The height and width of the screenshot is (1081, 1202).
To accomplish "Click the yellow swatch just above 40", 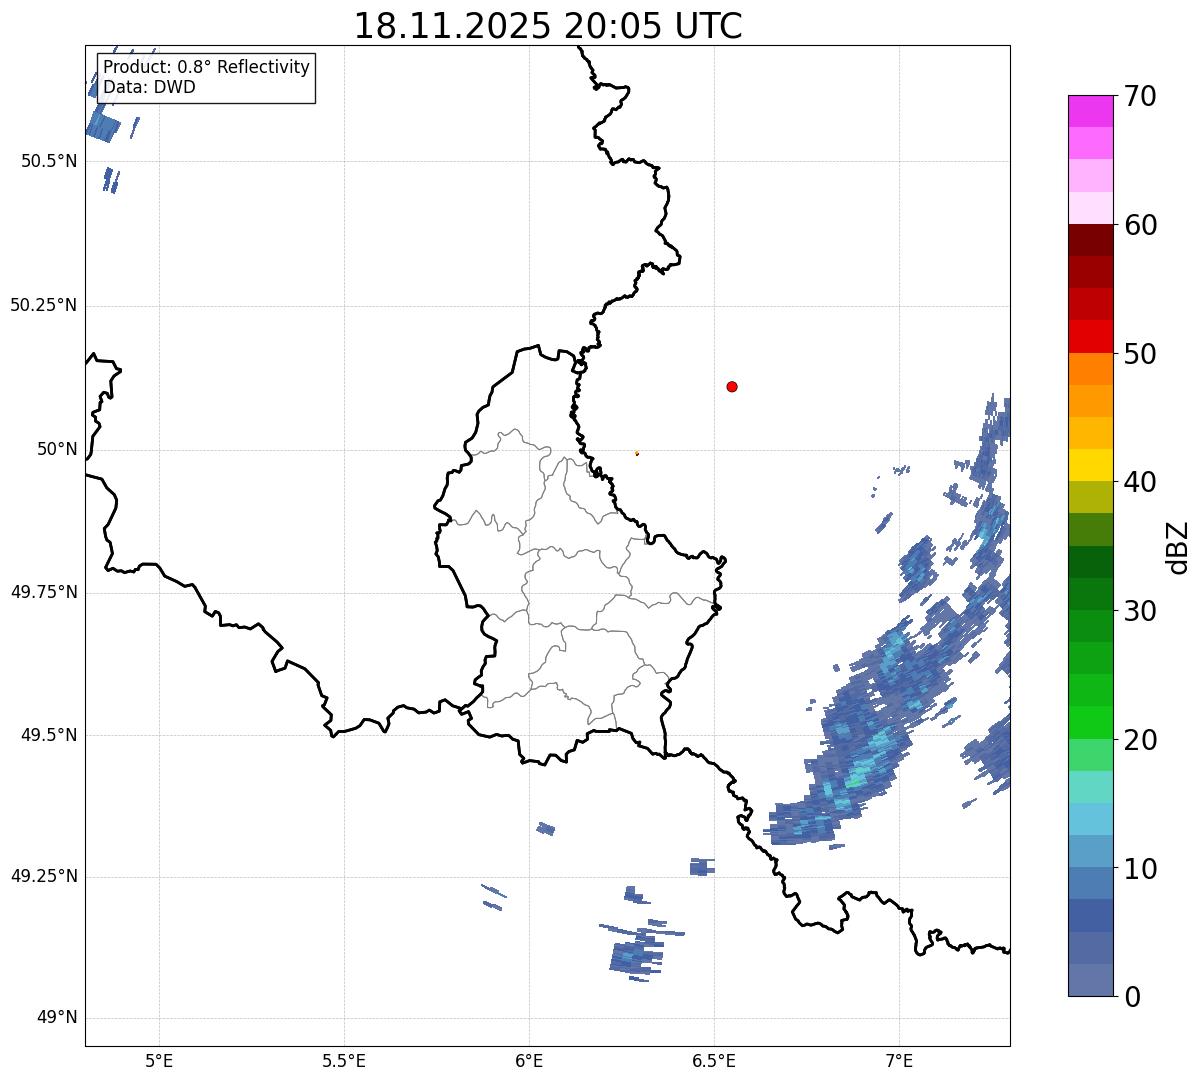I will pos(1090,465).
